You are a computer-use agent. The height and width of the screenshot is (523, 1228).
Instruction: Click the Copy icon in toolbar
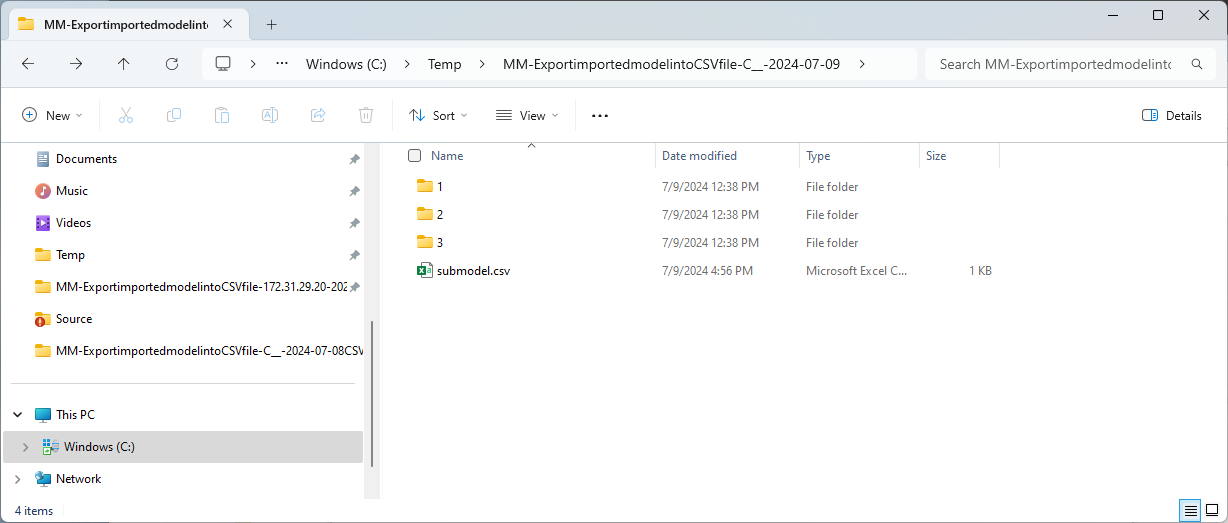tap(174, 115)
